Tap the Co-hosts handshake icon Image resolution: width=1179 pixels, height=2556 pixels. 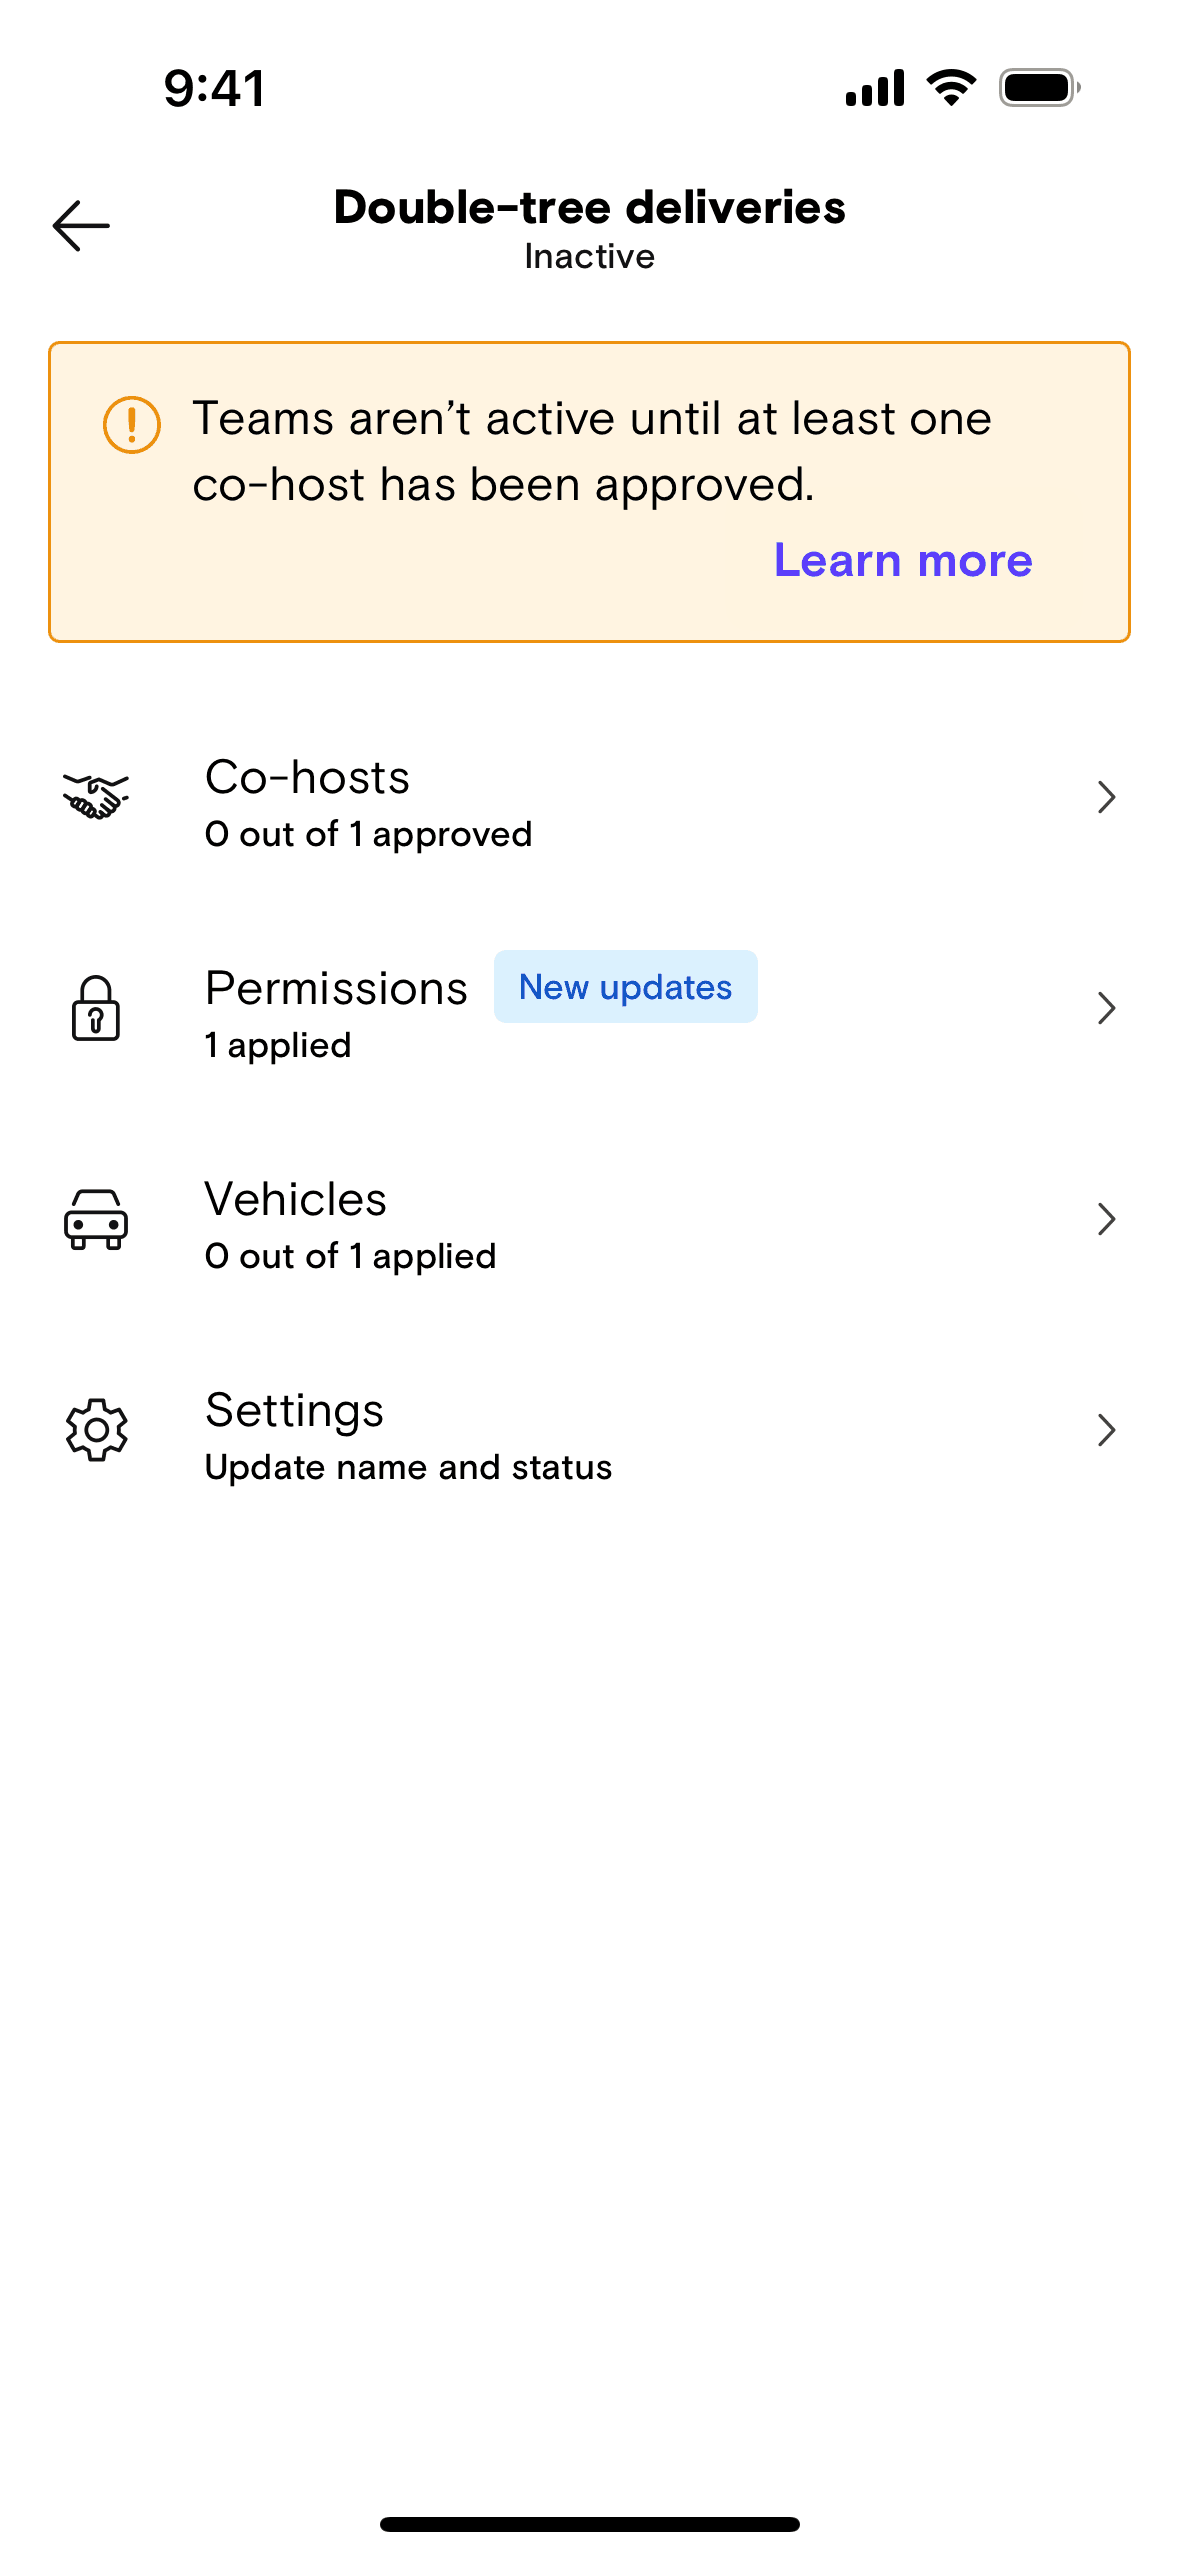96,798
